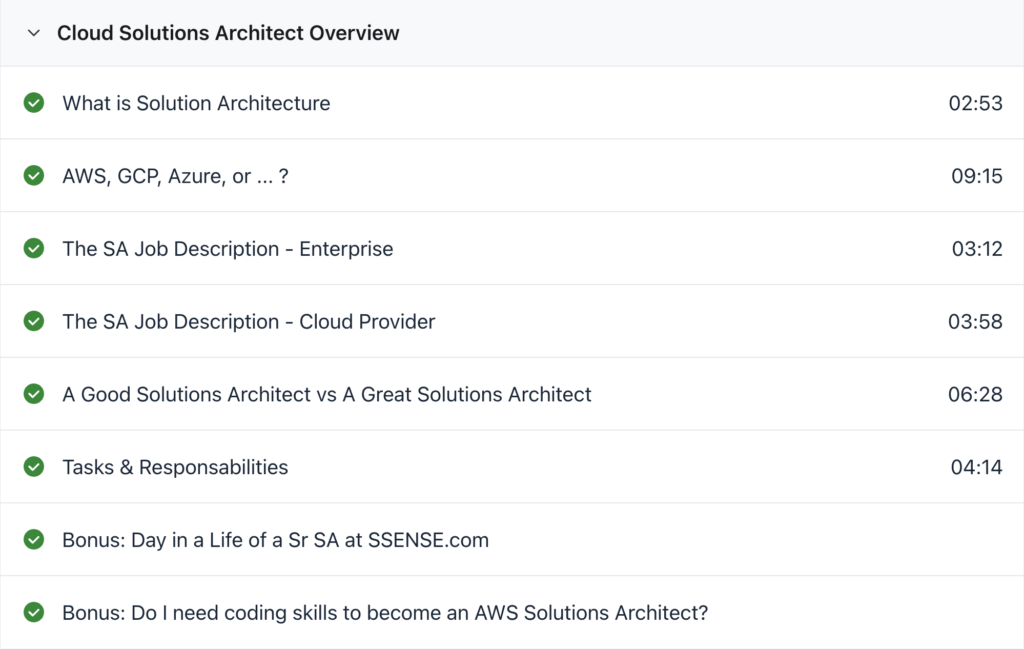The width and height of the screenshot is (1024, 649).
Task: Click checkmark beside Good vs Great Solutions Architect
Action: [34, 394]
